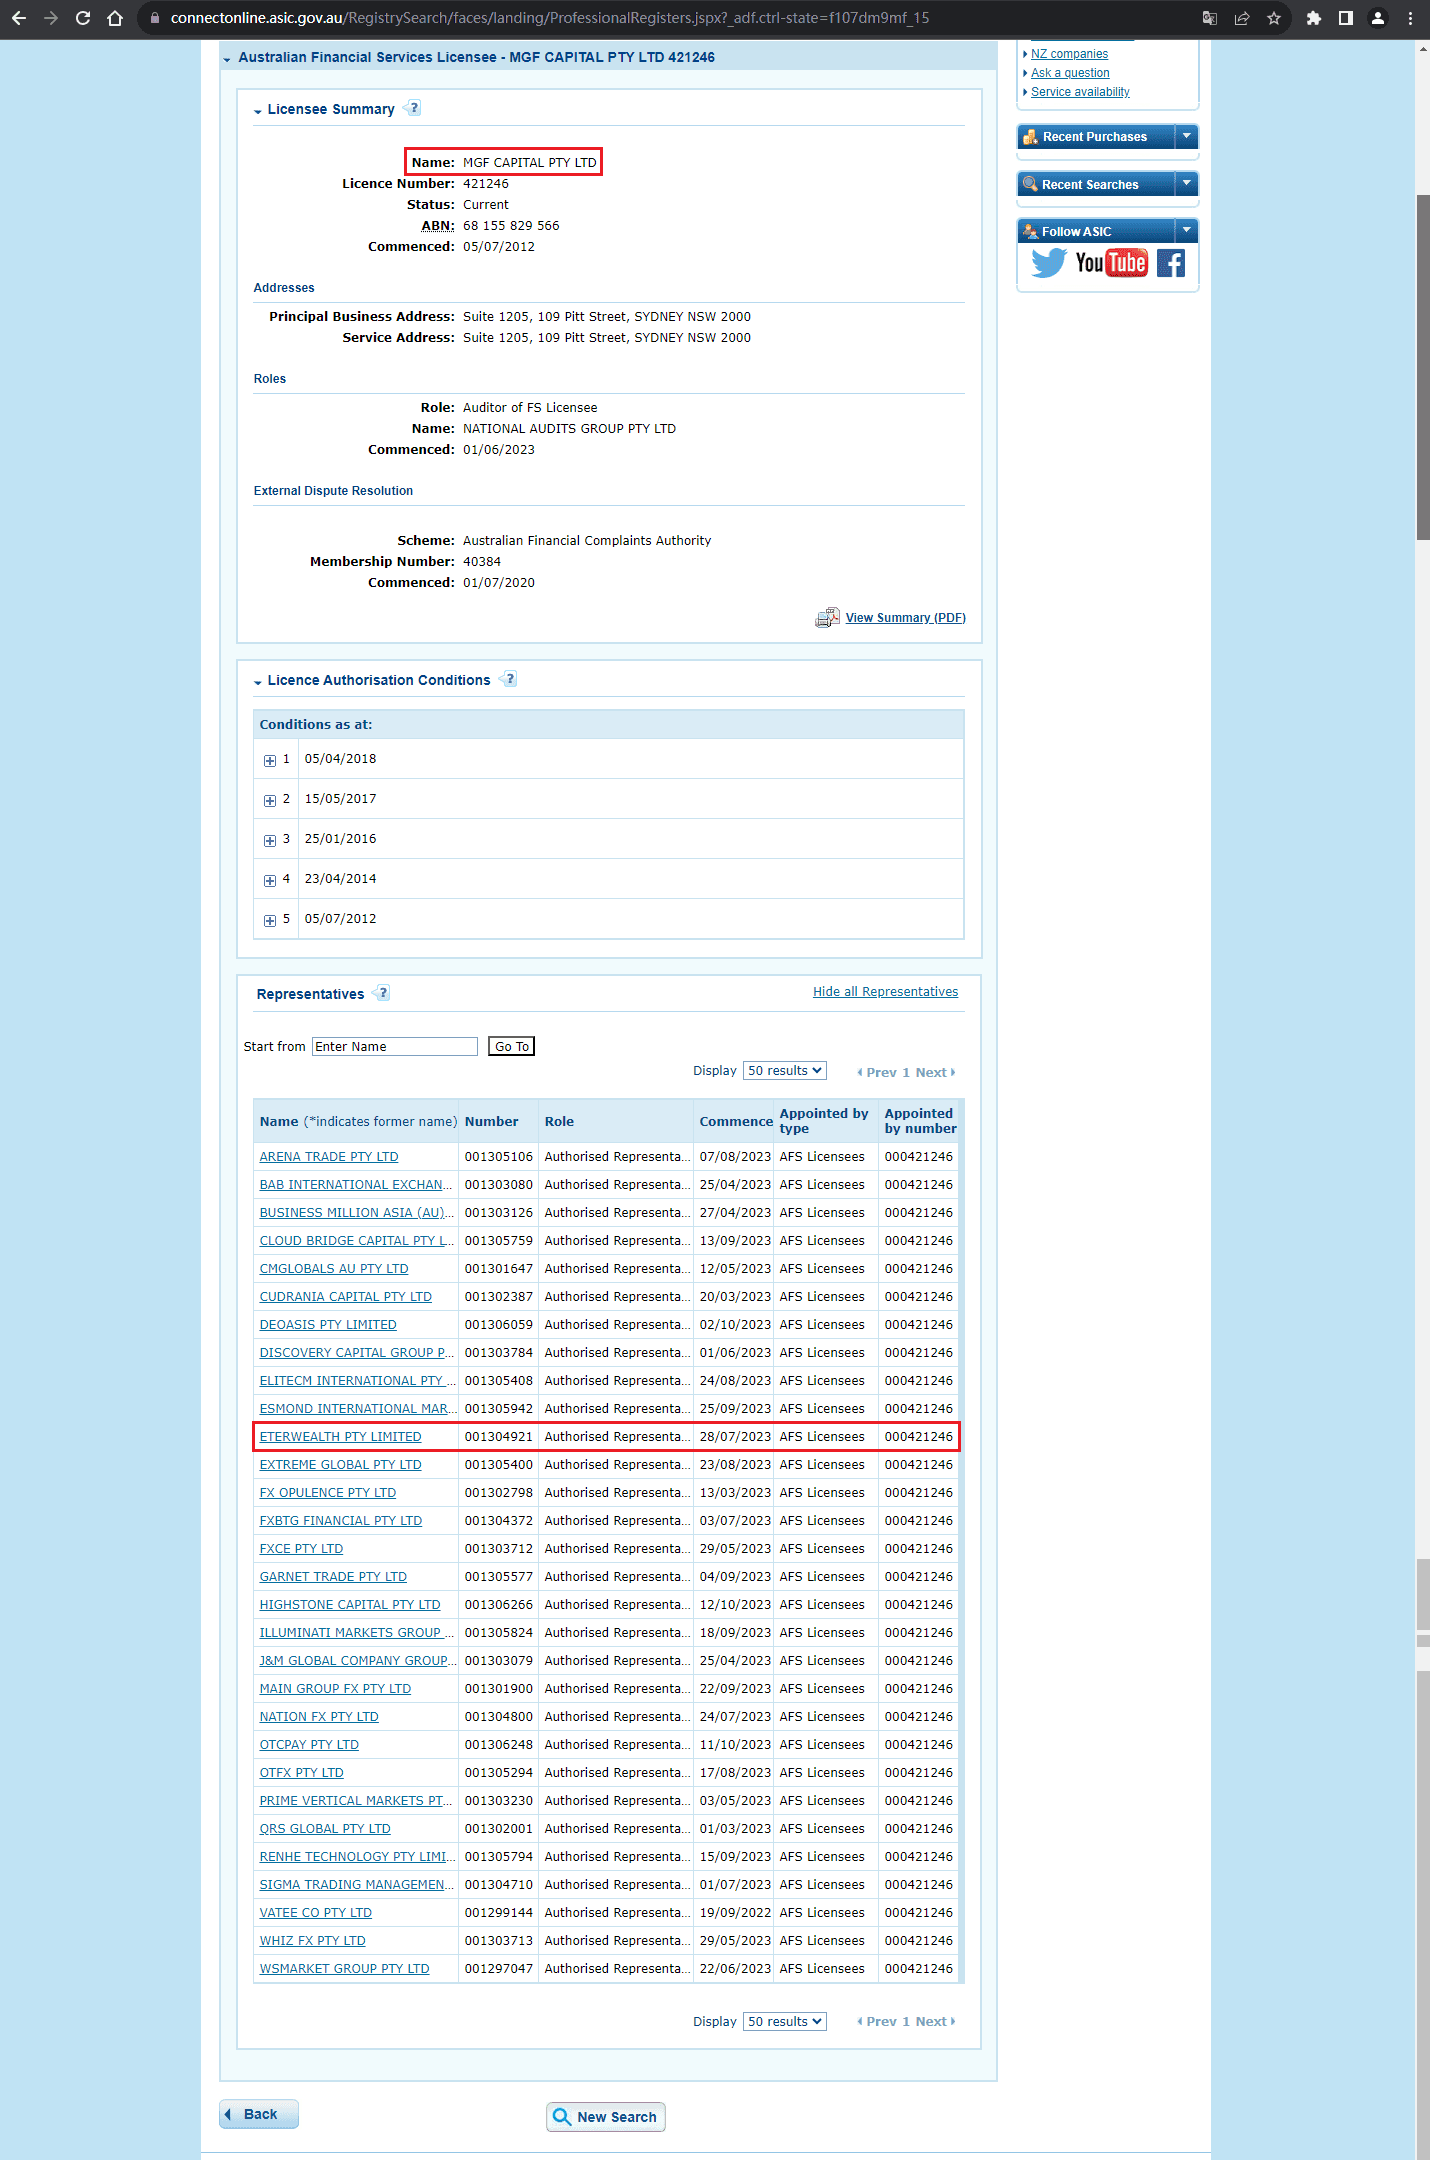Image resolution: width=1430 pixels, height=2160 pixels.
Task: Click the share page icon in address bar
Action: point(1241,18)
